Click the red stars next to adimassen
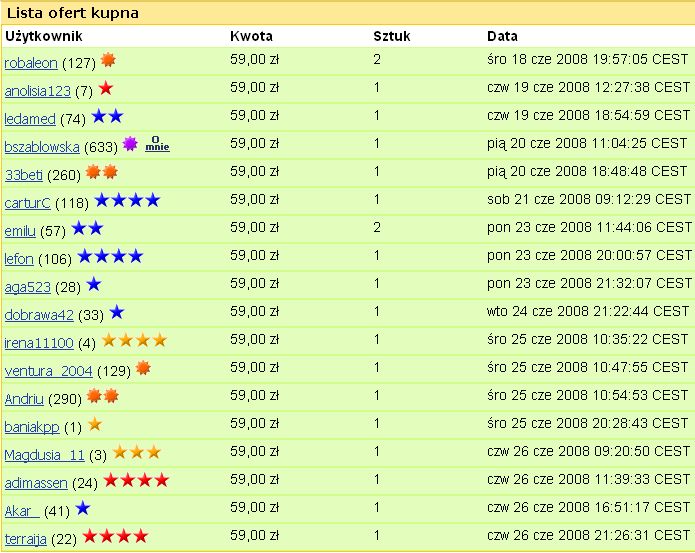Viewport: 695px width, 553px height. (x=136, y=481)
